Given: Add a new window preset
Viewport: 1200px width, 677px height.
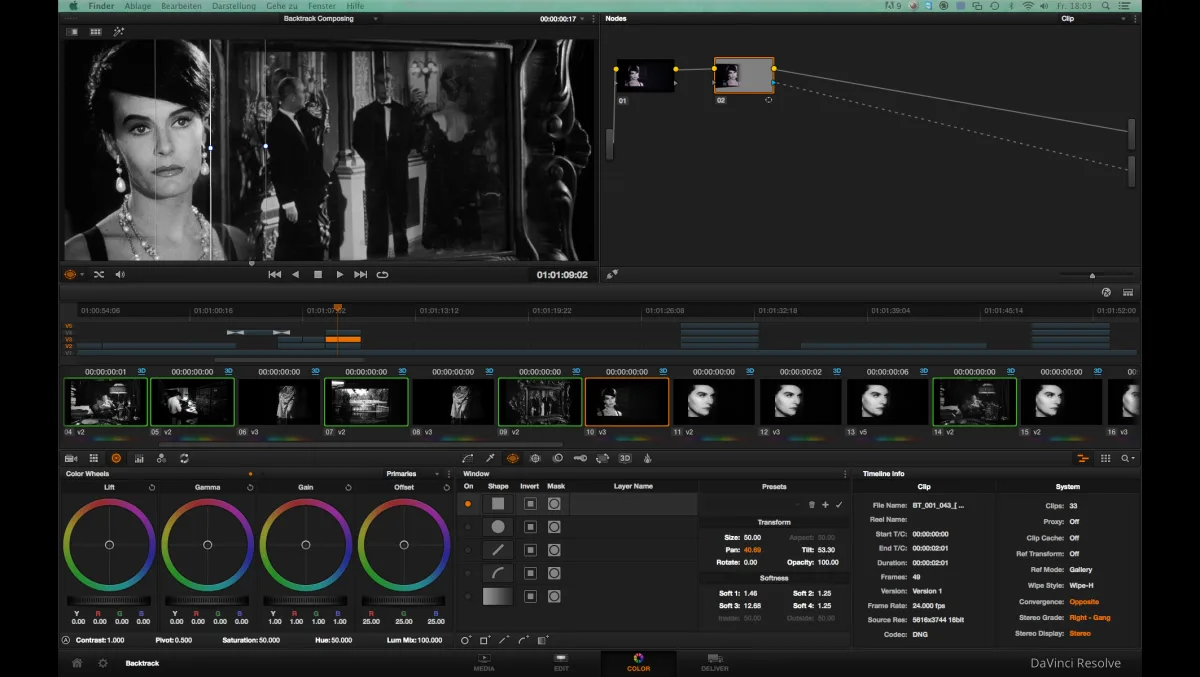Looking at the screenshot, I should pyautogui.click(x=825, y=505).
